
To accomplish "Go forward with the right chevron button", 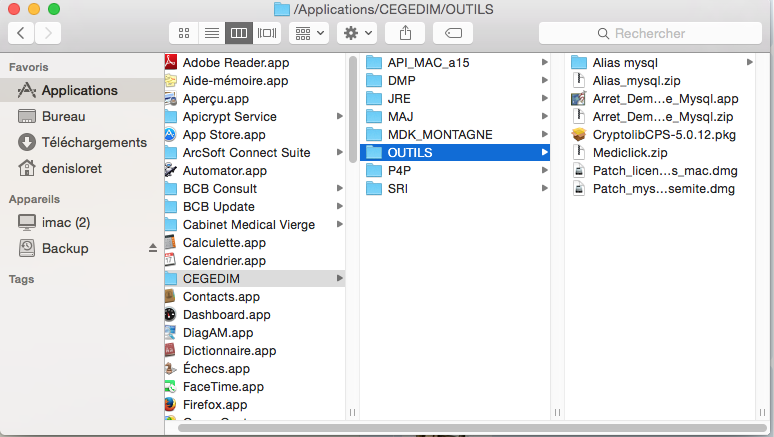I will coord(48,33).
